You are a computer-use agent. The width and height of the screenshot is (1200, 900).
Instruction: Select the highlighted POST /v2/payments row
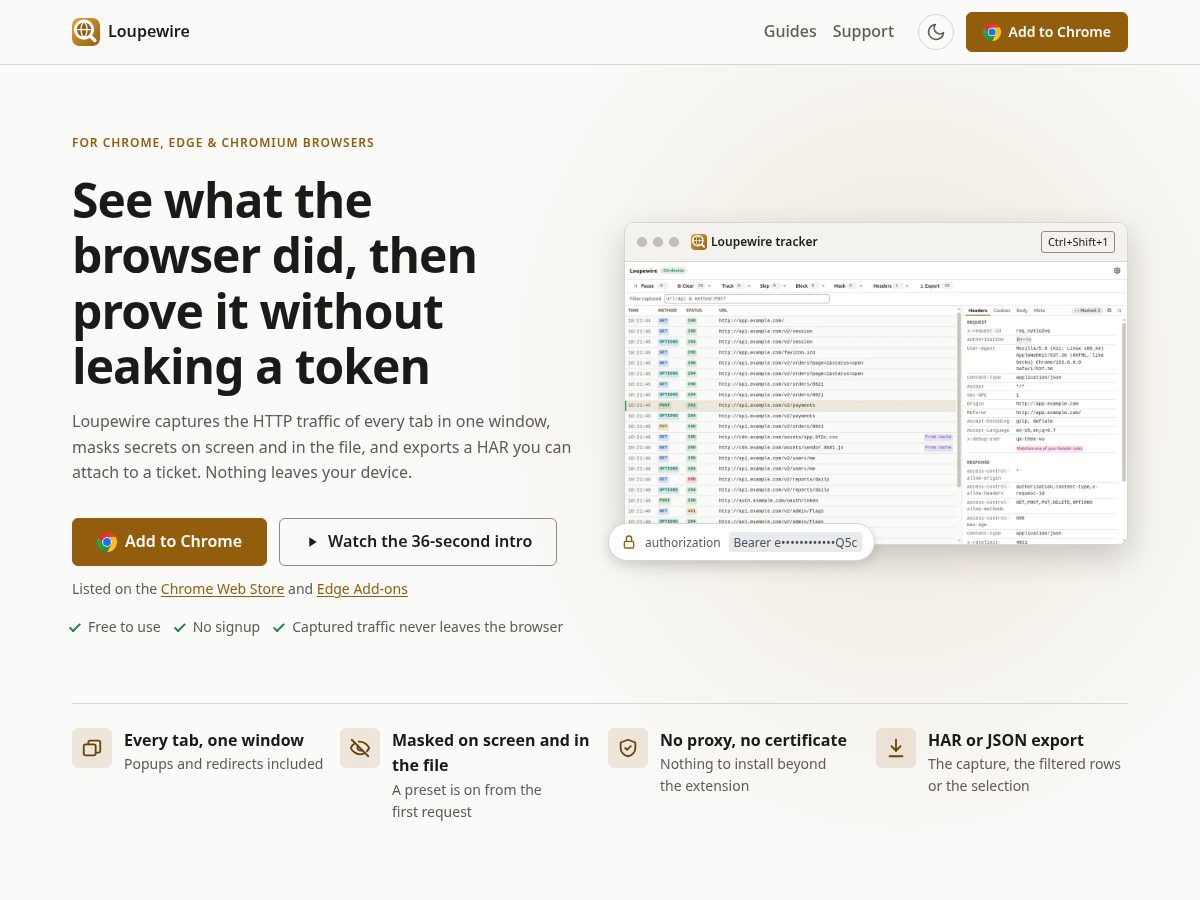tap(792, 405)
